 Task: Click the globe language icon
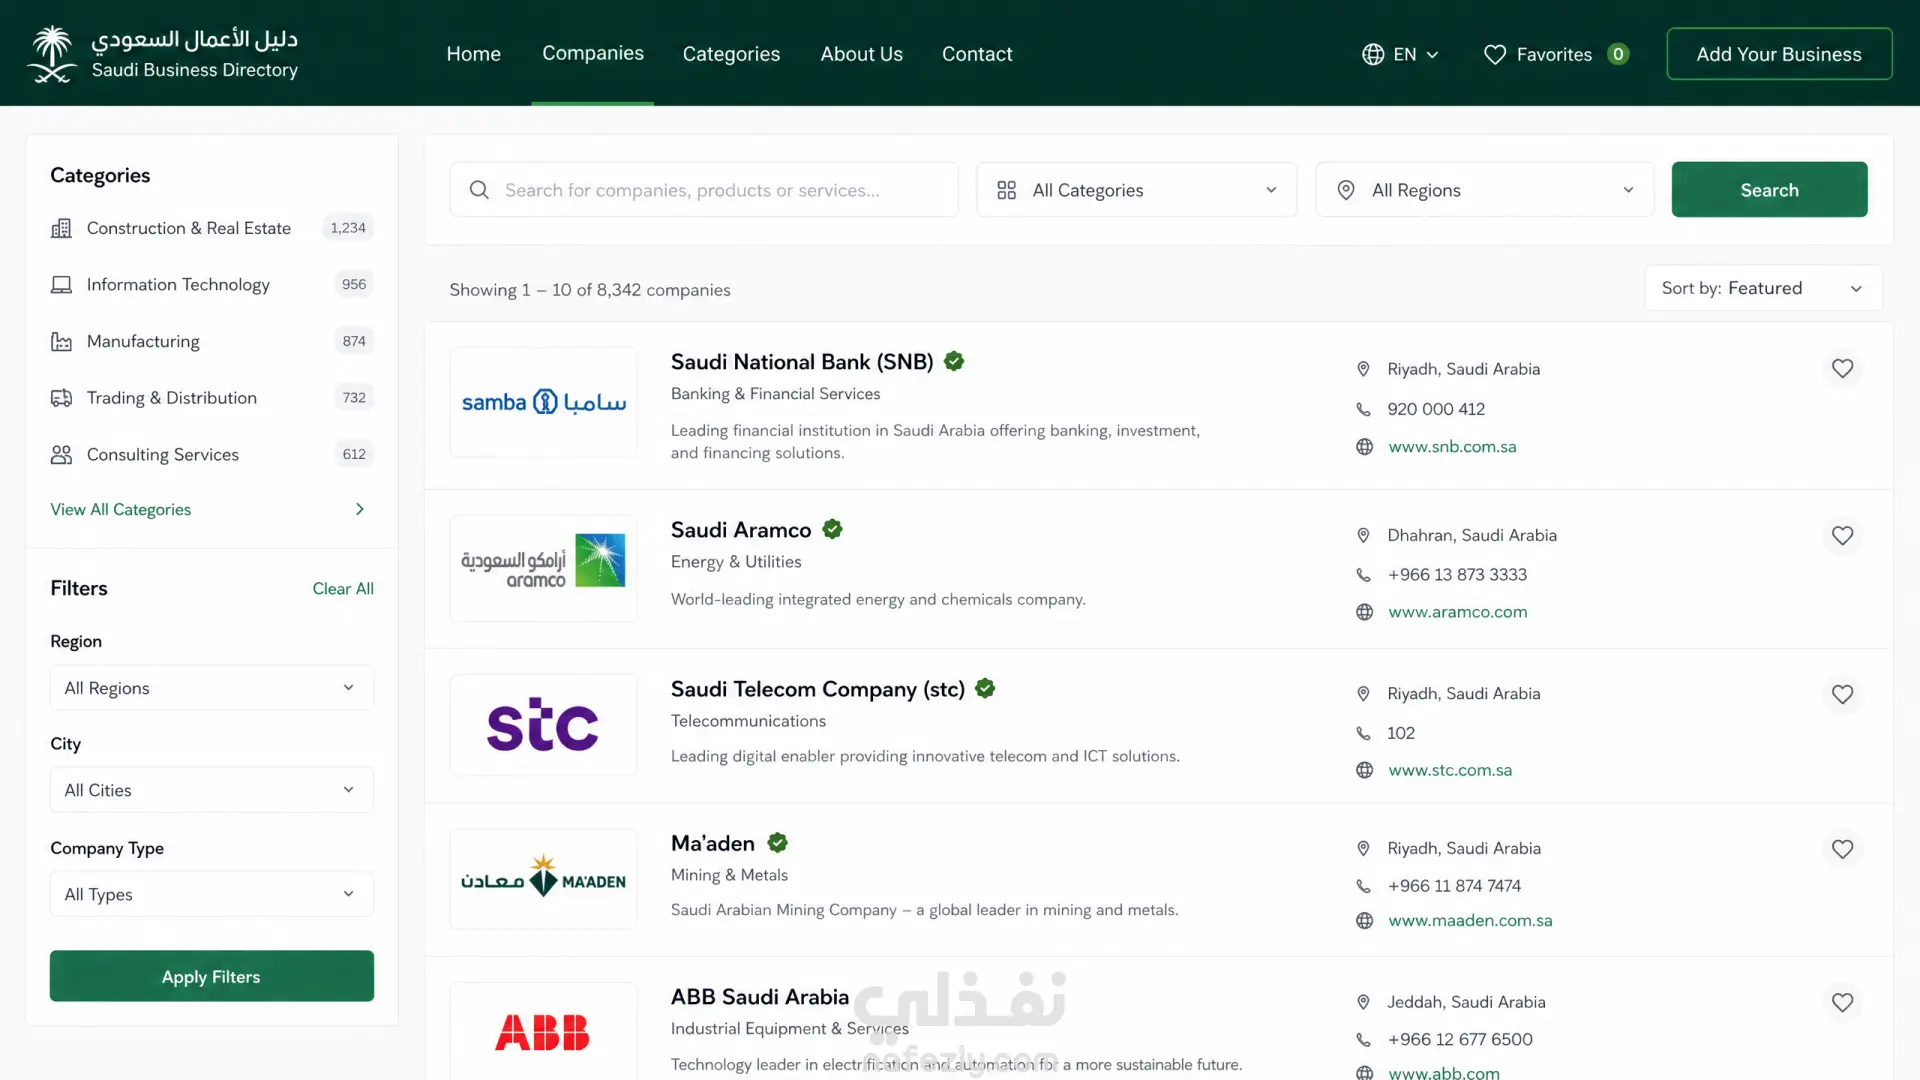point(1373,54)
